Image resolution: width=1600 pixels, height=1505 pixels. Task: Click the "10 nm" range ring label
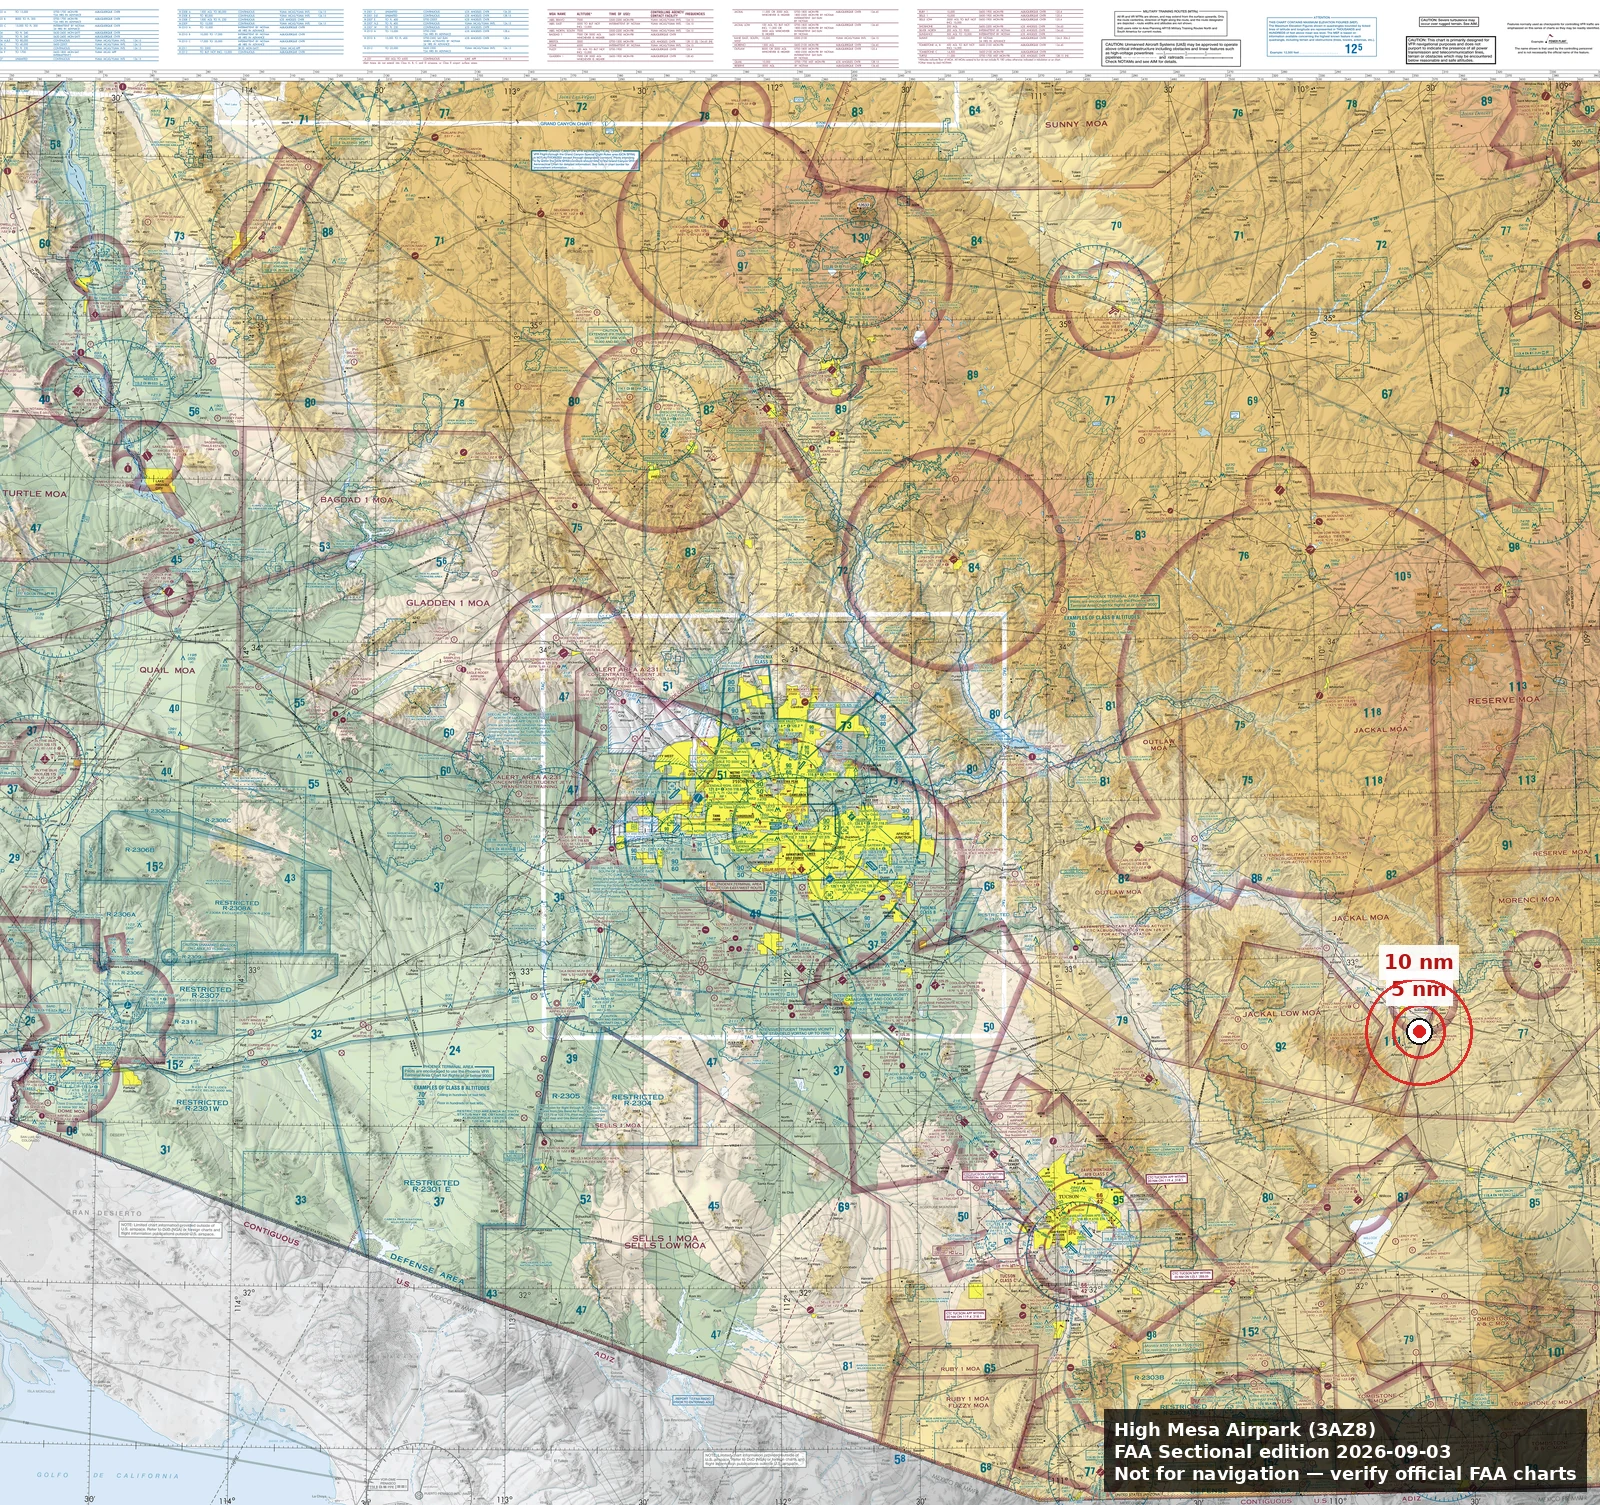pyautogui.click(x=1418, y=961)
